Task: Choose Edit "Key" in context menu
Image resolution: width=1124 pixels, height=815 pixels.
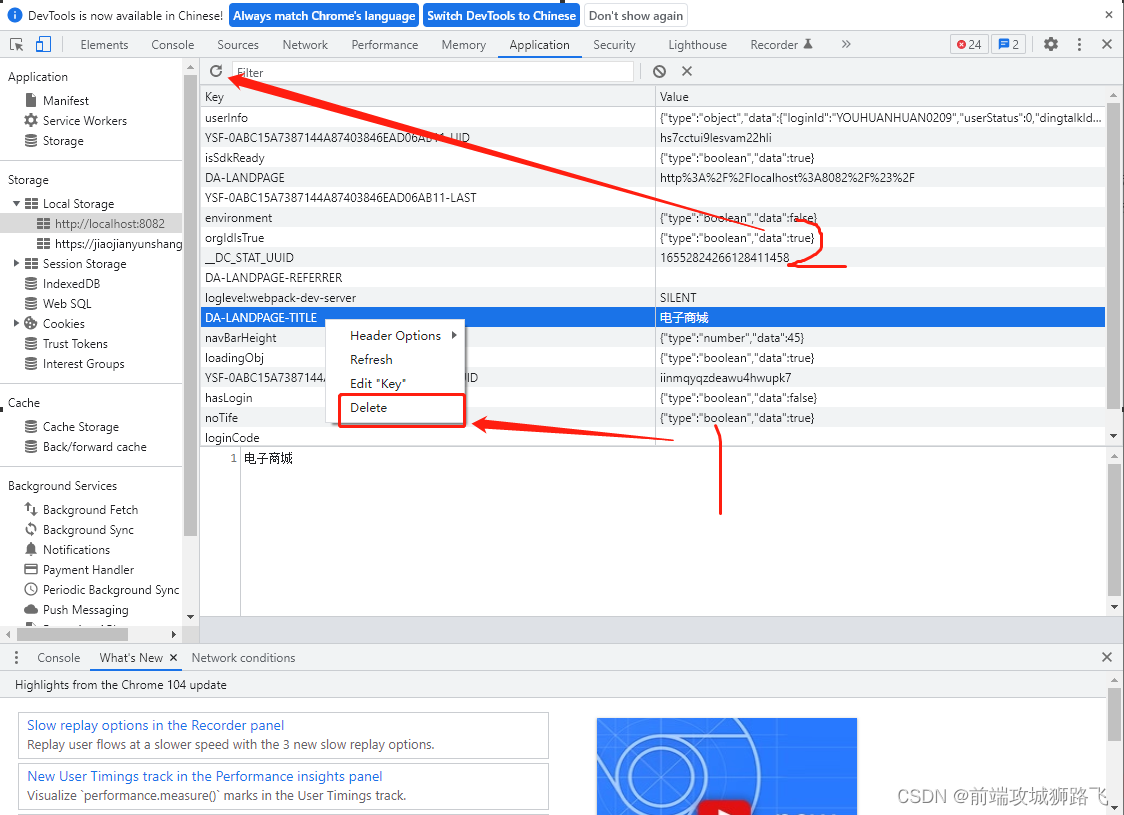Action: [378, 383]
